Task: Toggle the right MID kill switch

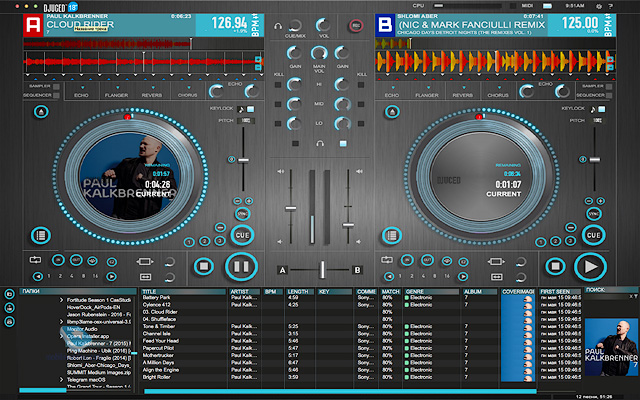Action: tap(361, 104)
